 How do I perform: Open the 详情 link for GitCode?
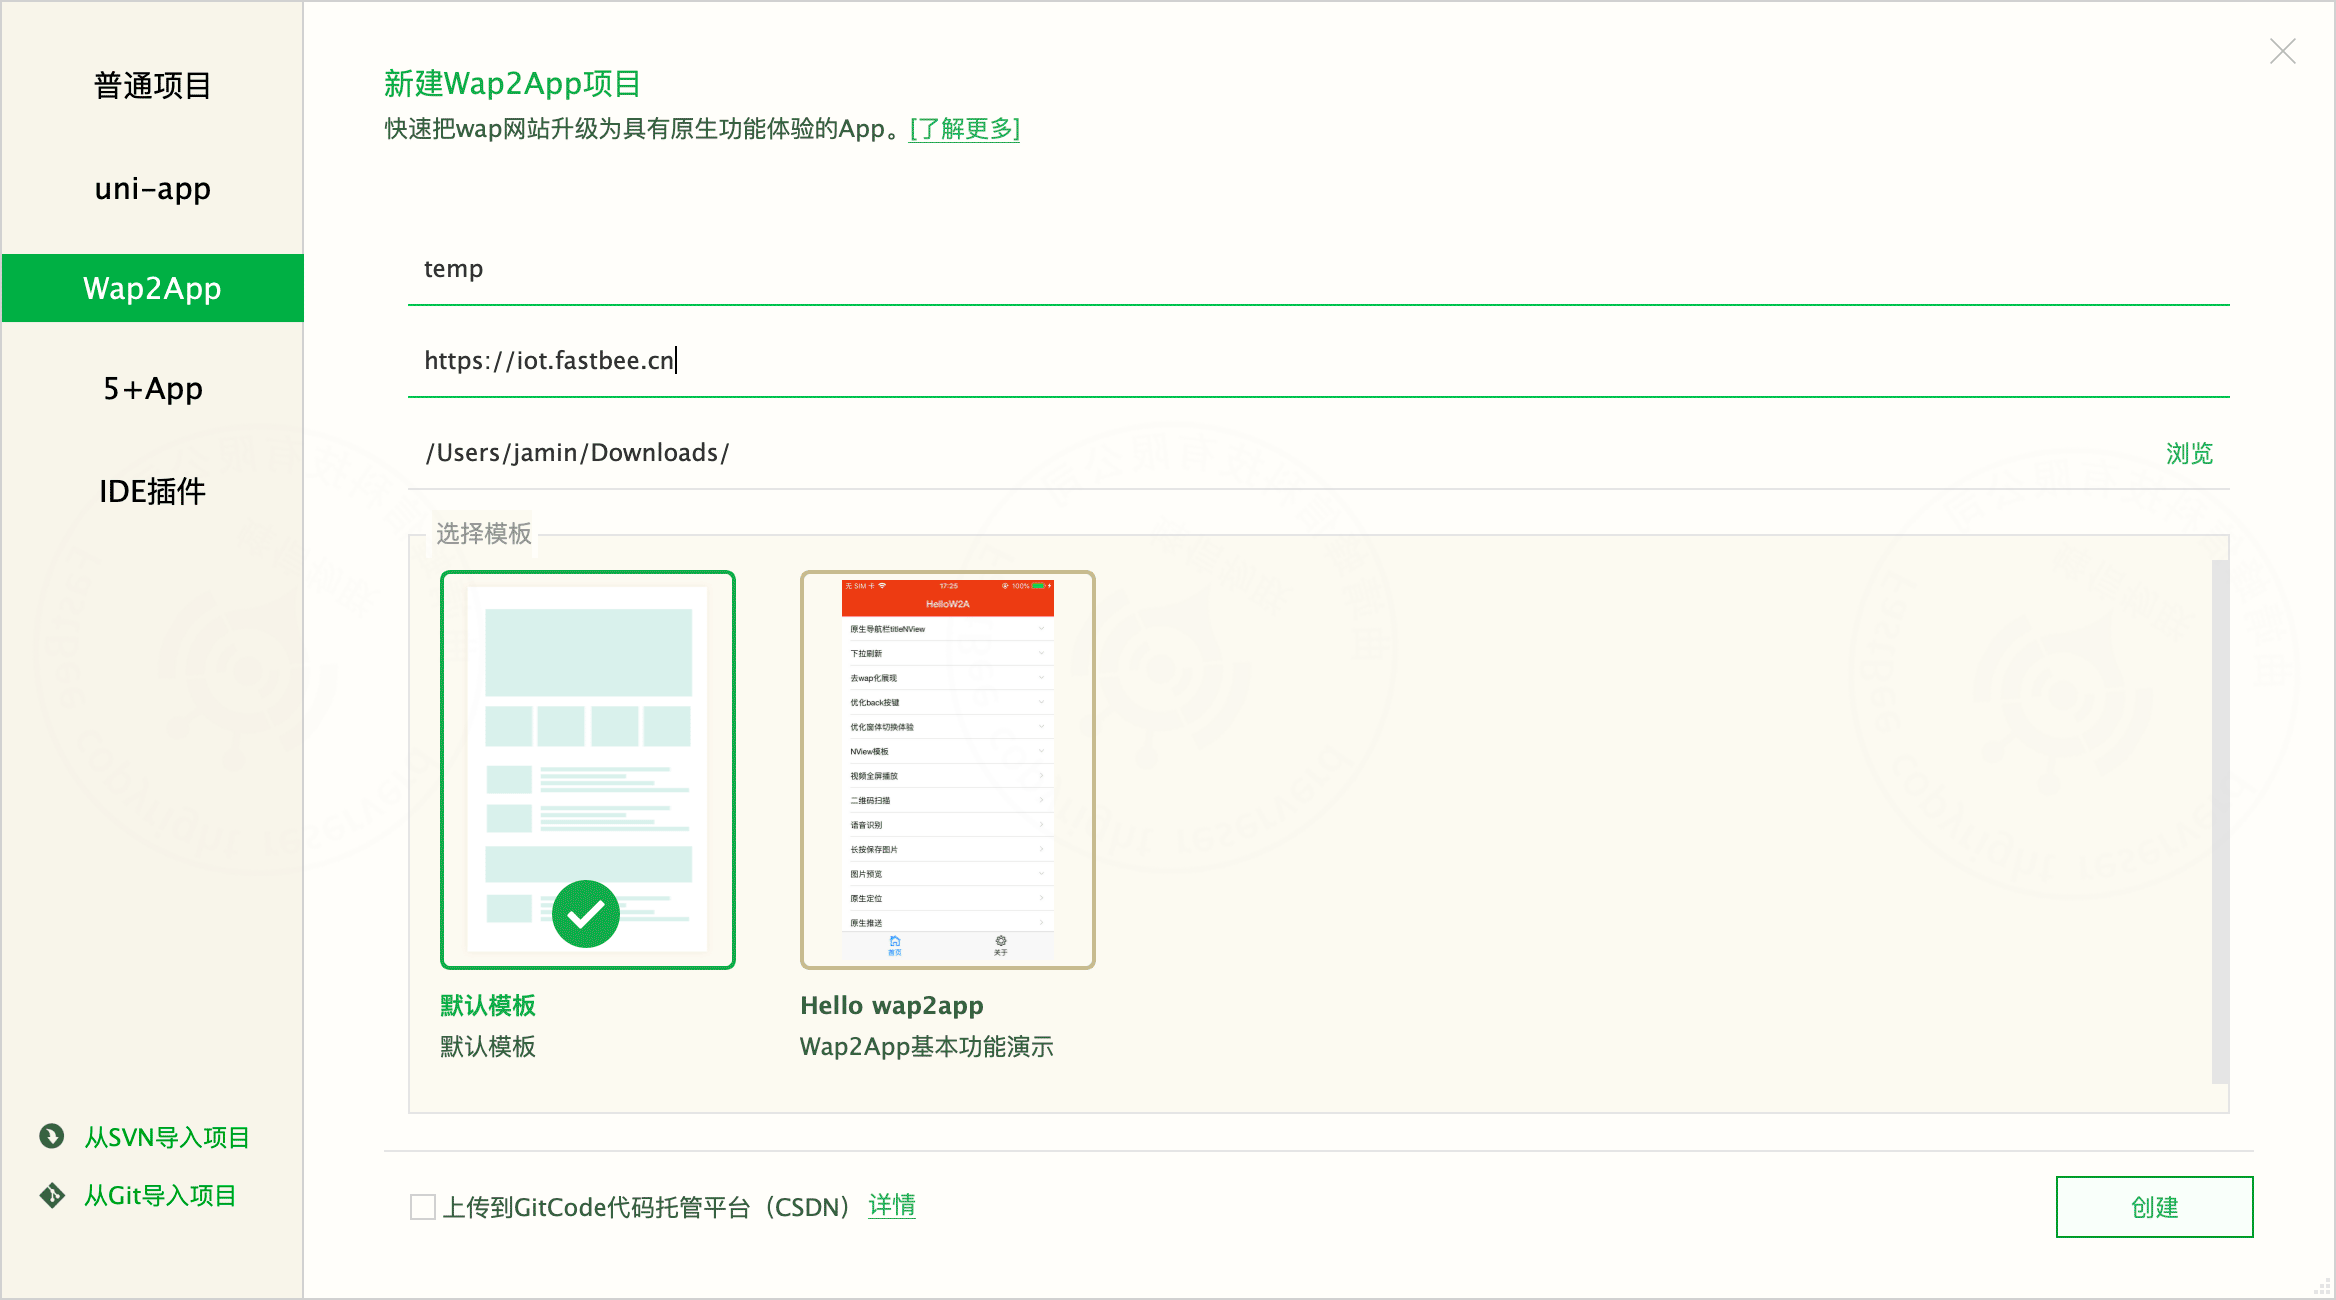892,1206
